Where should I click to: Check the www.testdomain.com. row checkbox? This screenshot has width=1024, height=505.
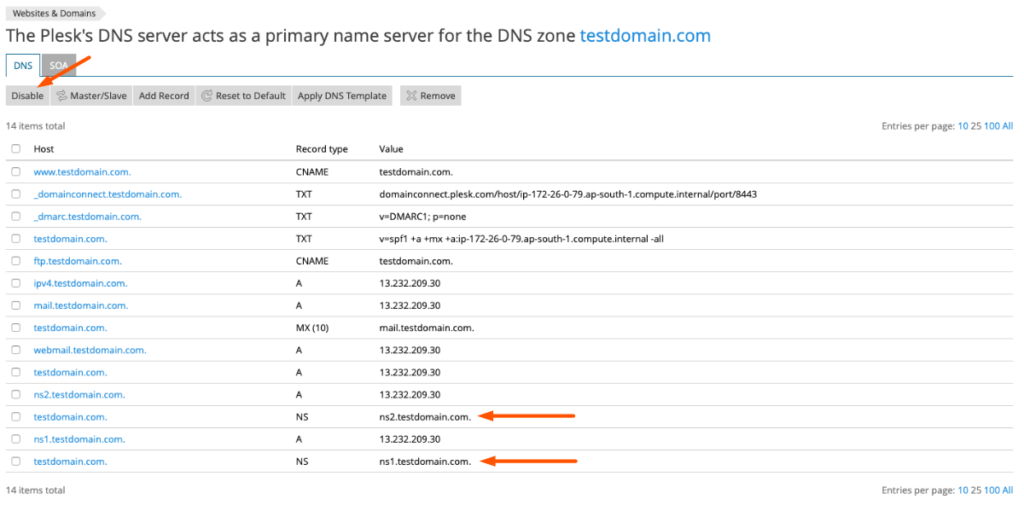coord(16,172)
